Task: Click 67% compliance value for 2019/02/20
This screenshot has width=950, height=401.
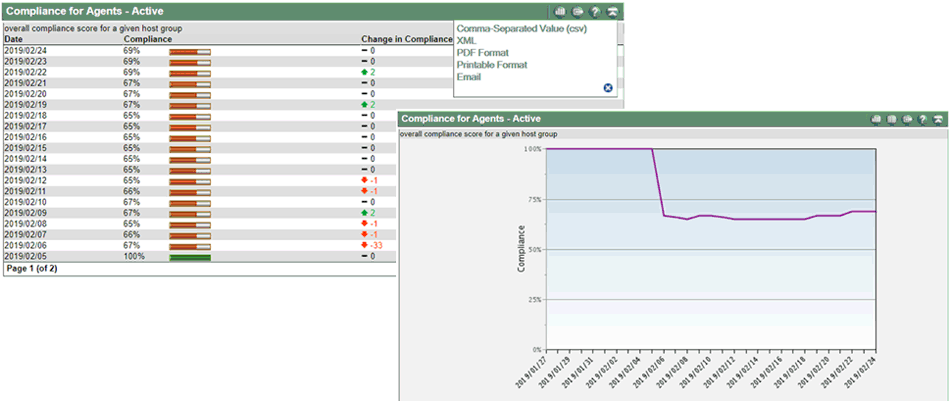Action: 131,94
